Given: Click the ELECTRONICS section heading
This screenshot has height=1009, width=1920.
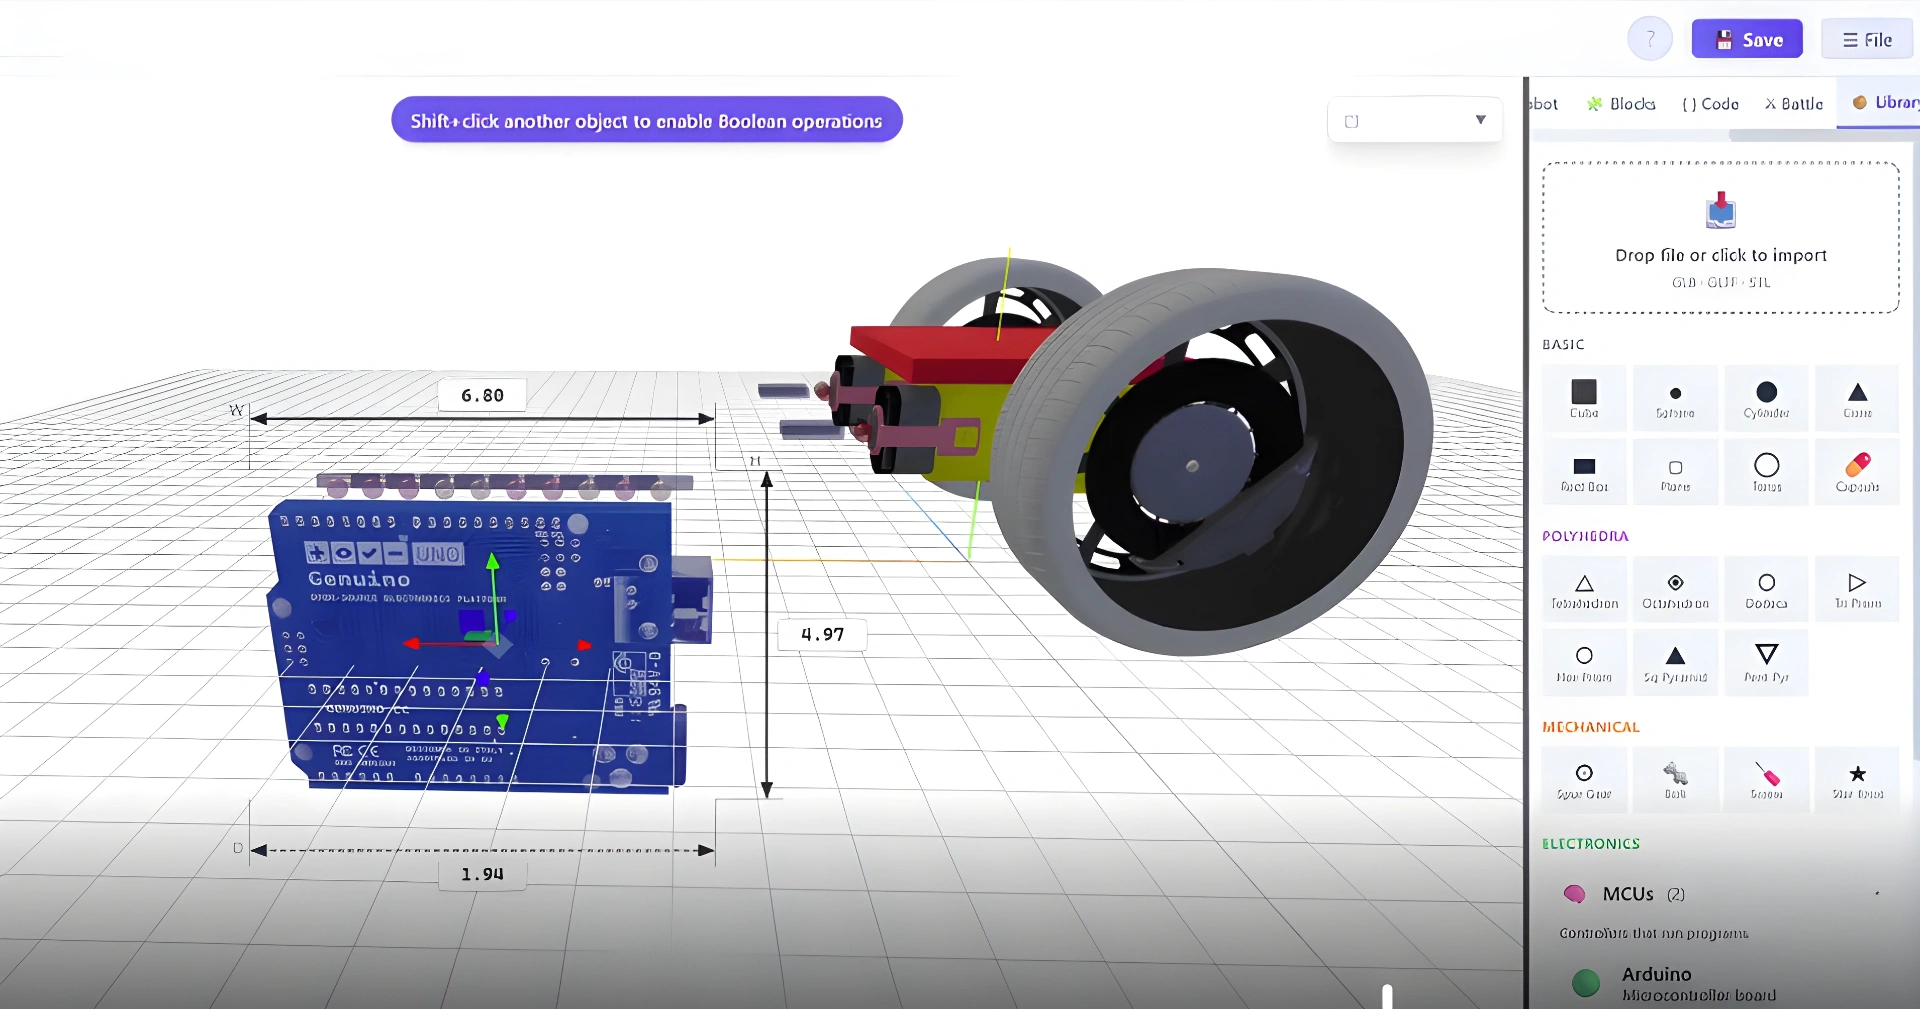Looking at the screenshot, I should tap(1591, 844).
